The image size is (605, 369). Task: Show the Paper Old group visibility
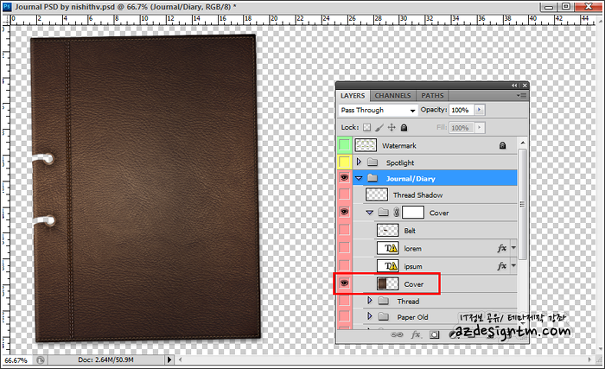(x=344, y=317)
